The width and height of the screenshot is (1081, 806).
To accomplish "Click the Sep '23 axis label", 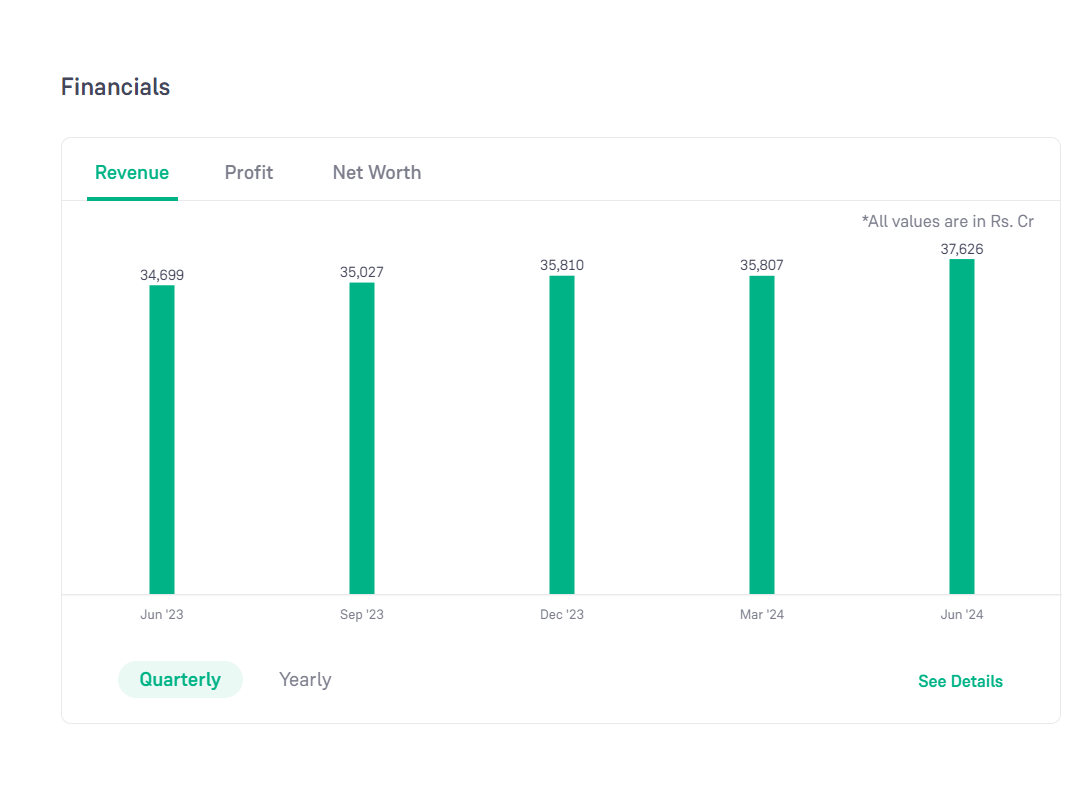I will click(362, 614).
